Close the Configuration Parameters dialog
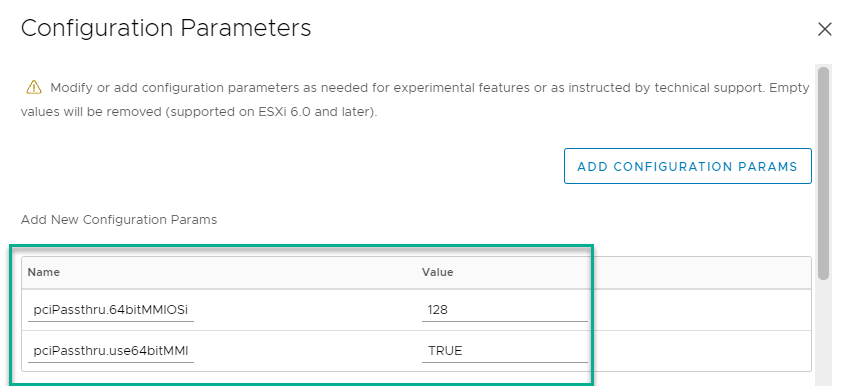 [825, 29]
